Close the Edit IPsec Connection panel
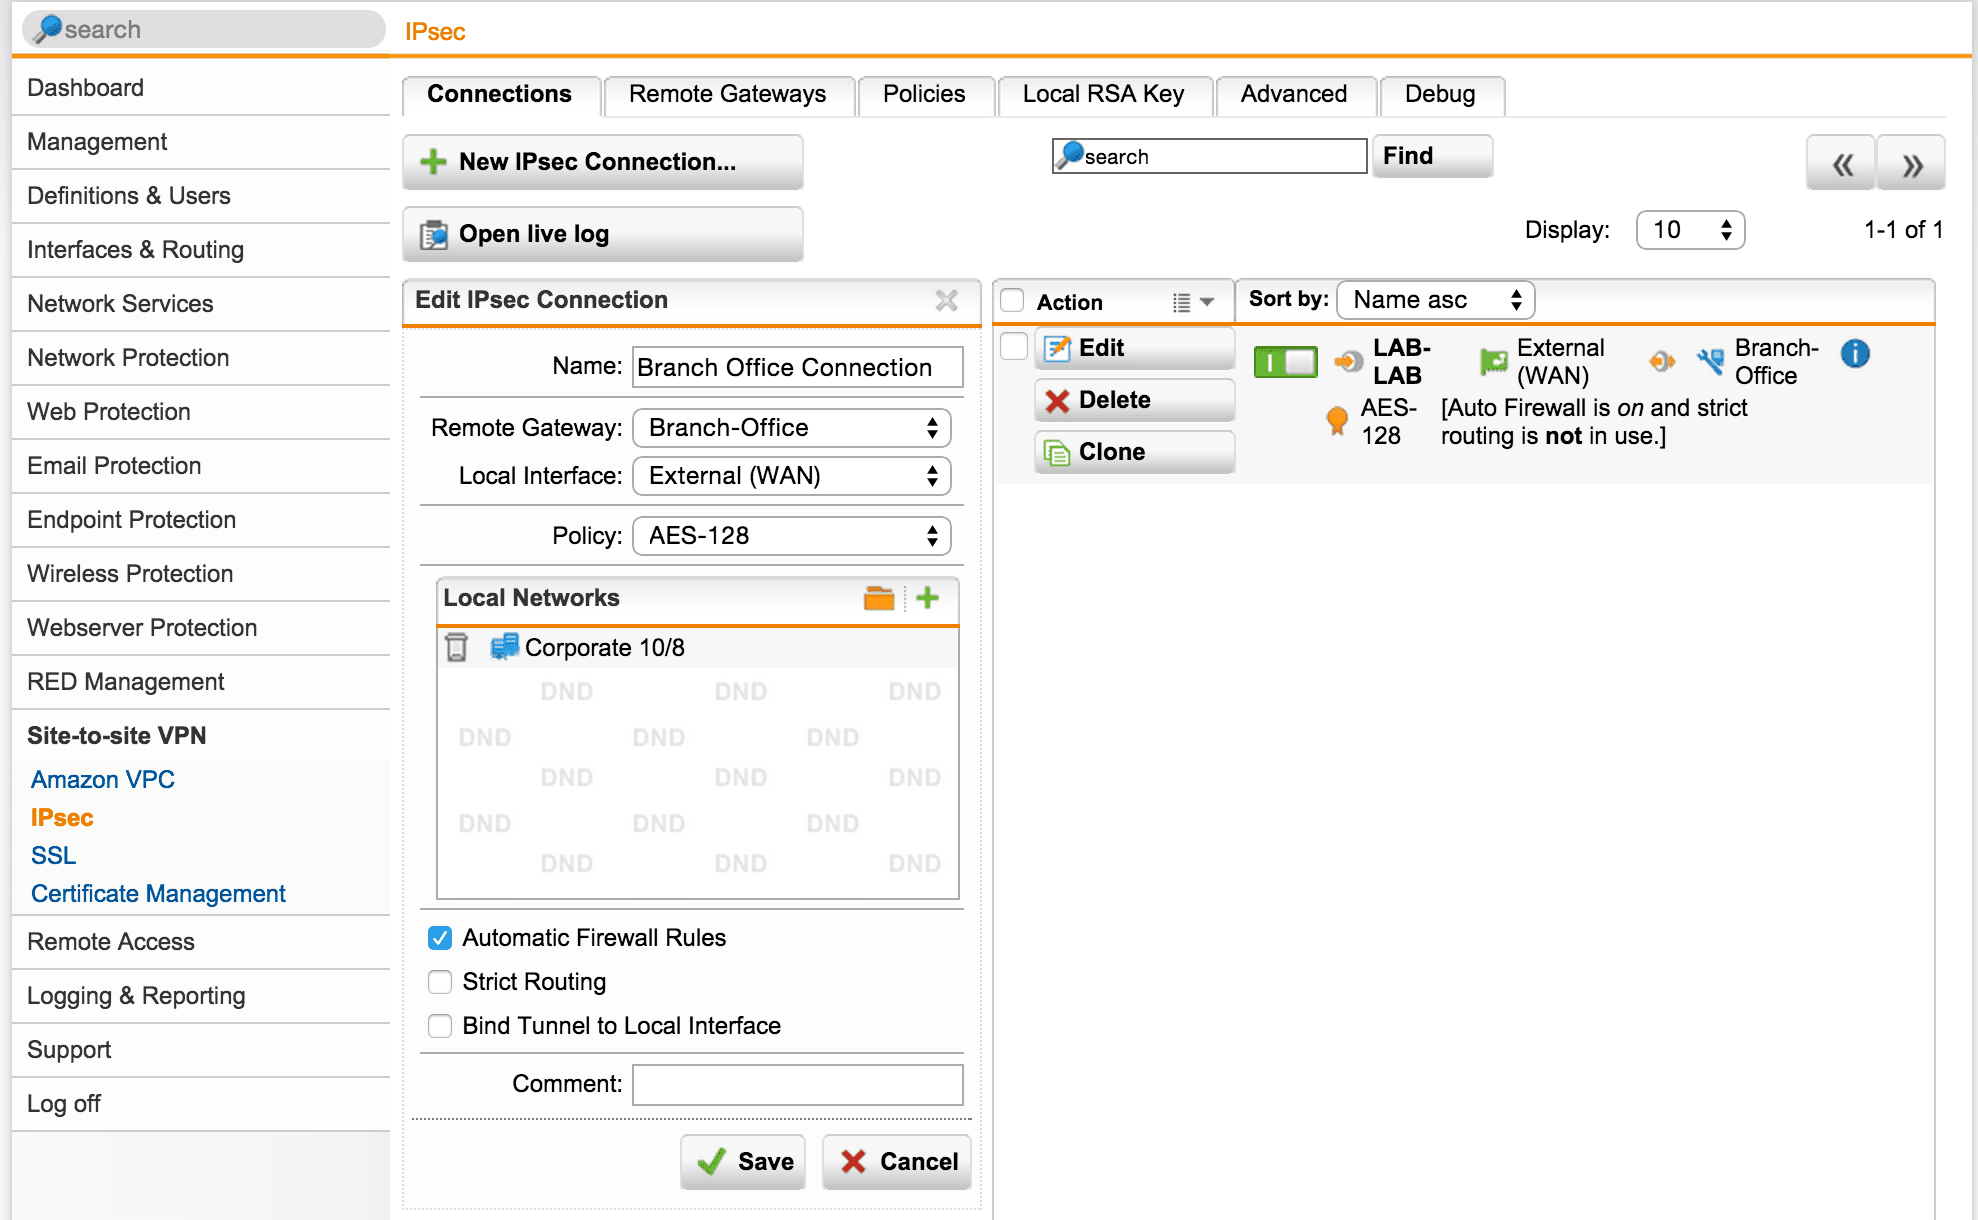Image resolution: width=1978 pixels, height=1220 pixels. point(946,300)
